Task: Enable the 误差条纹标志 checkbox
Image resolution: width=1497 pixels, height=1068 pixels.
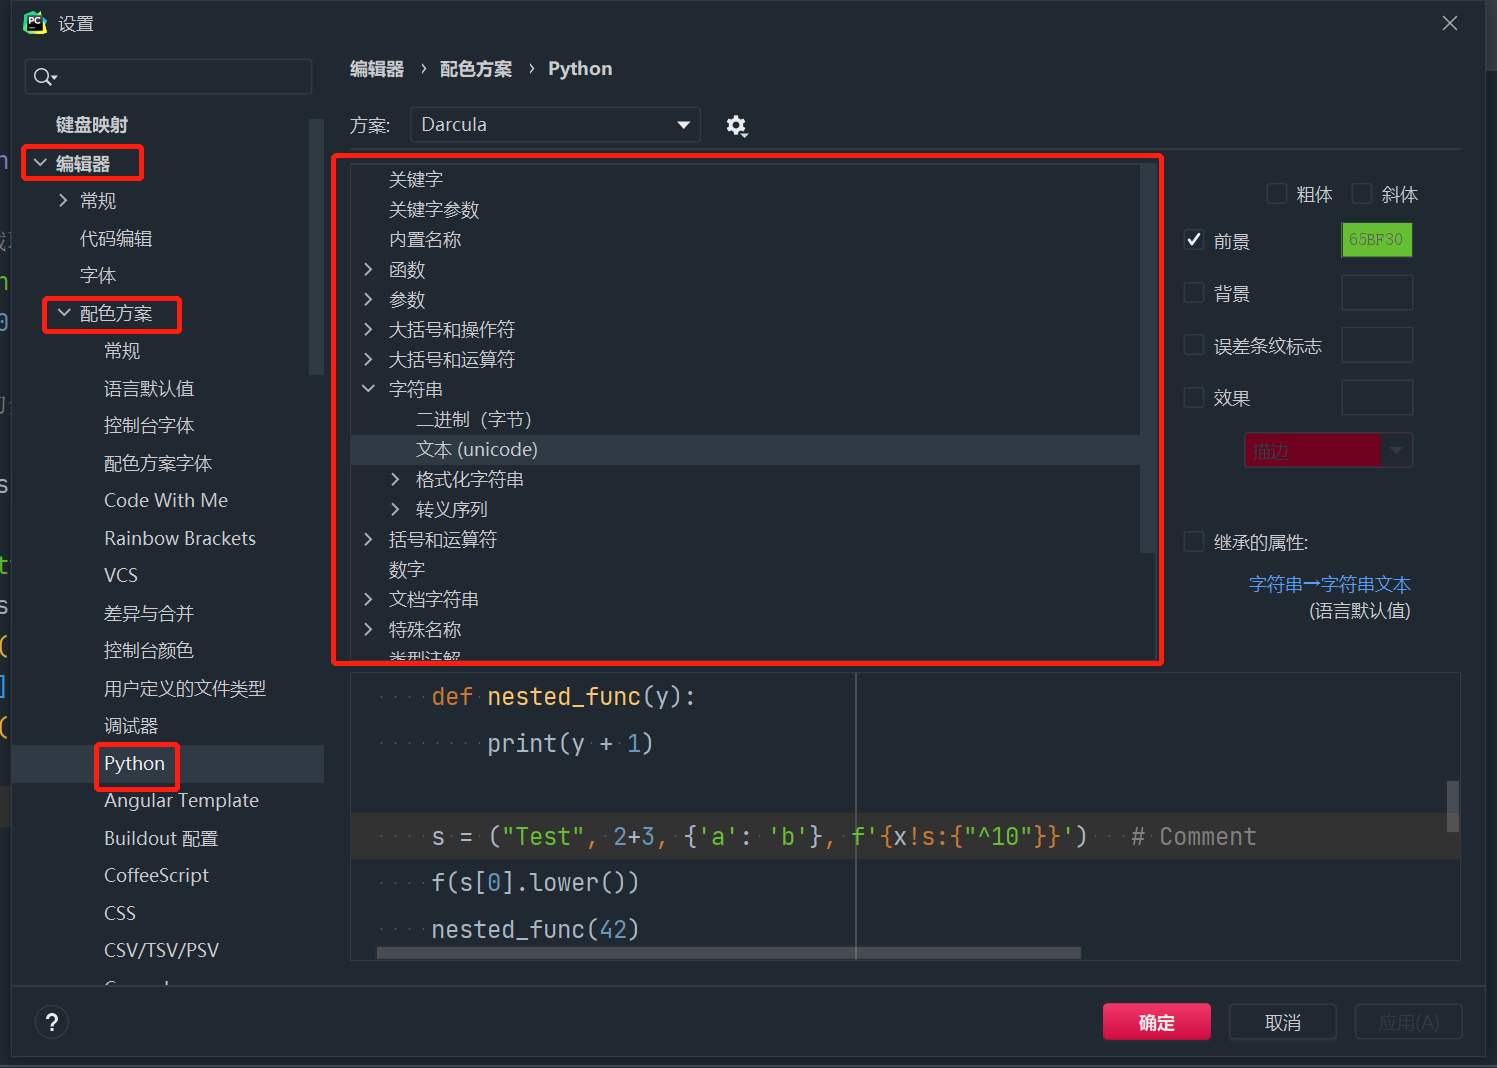Action: [x=1194, y=345]
